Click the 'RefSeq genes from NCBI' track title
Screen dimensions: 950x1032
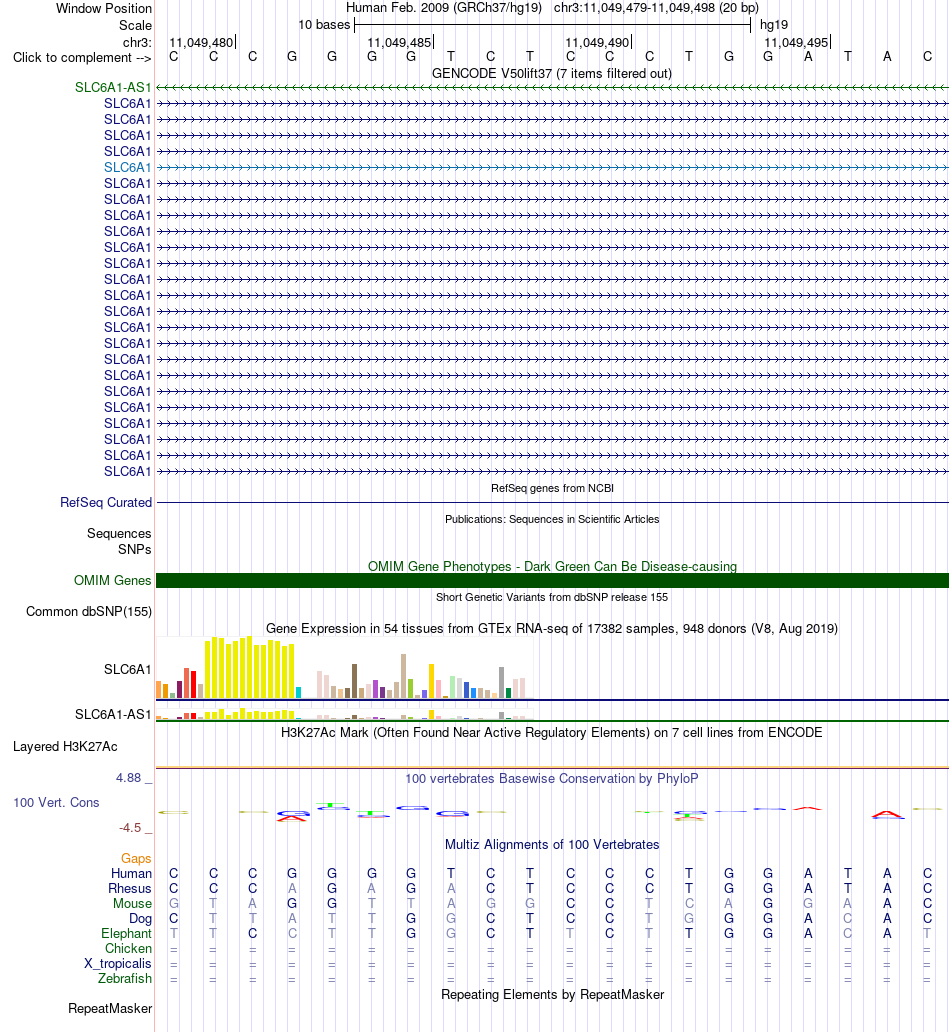(552, 488)
